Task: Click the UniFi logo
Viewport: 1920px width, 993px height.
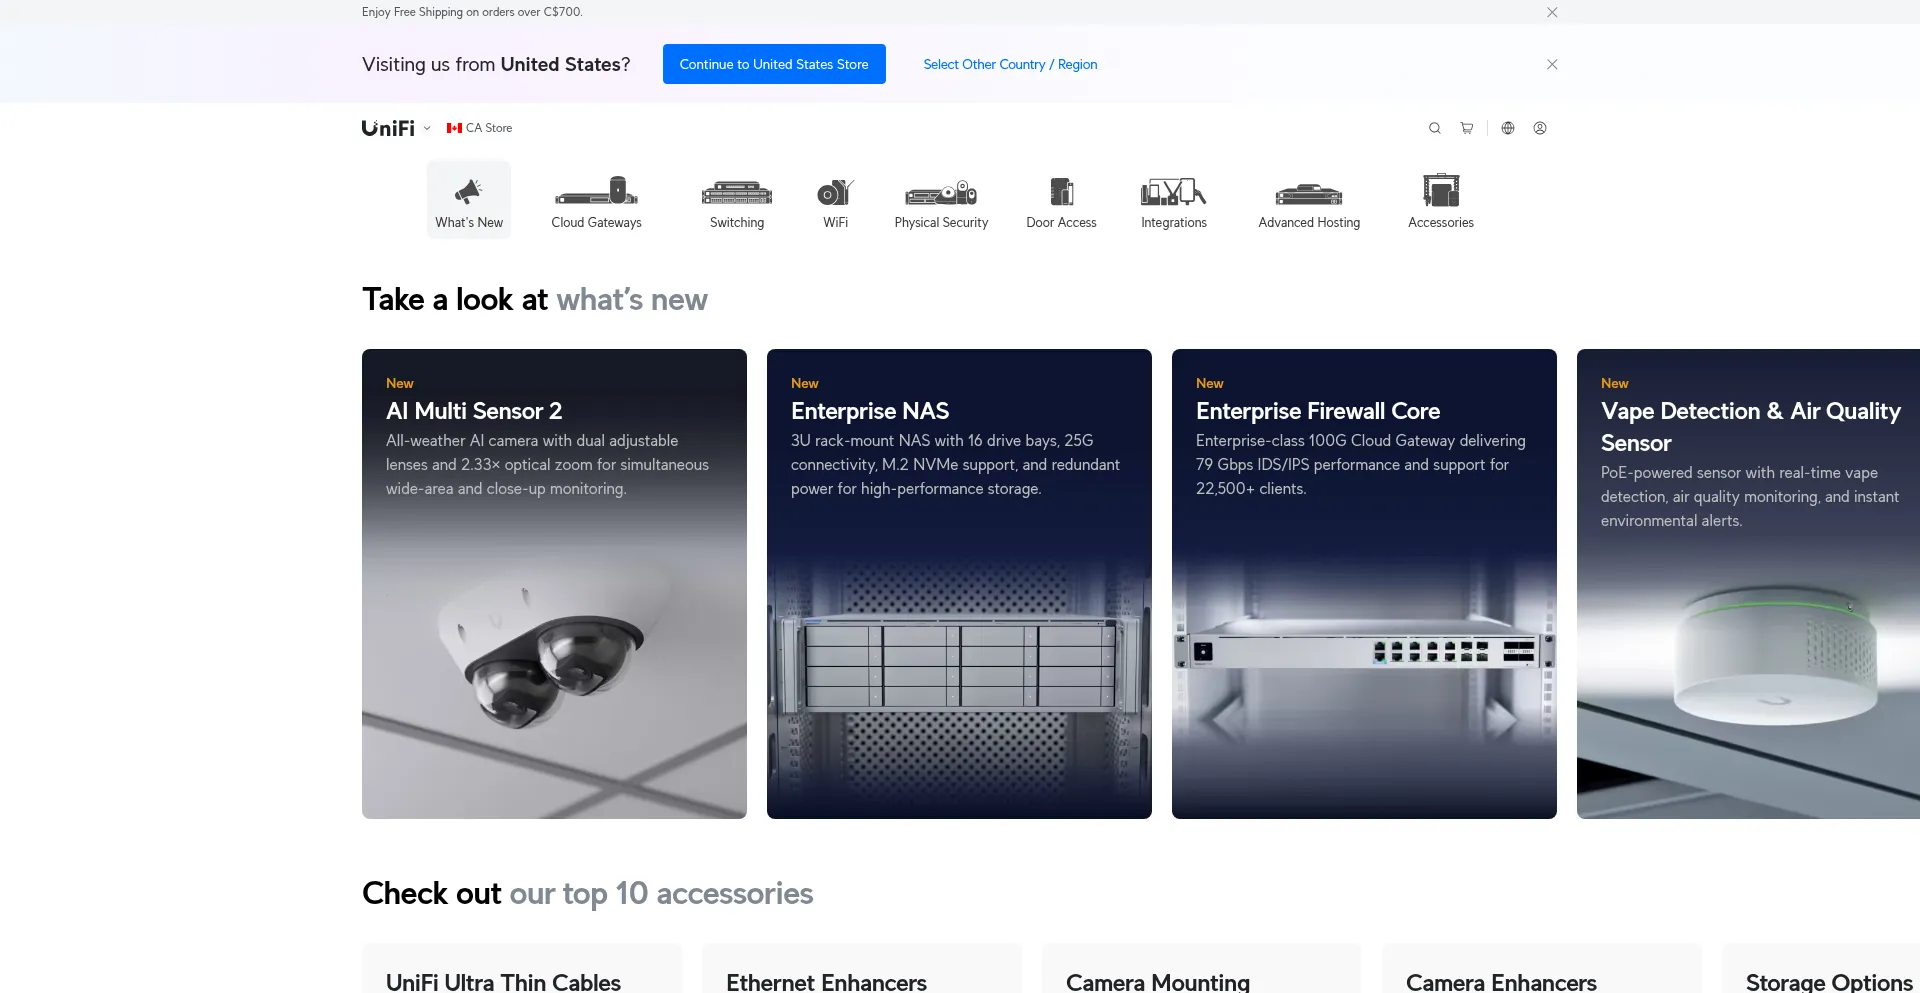Action: [388, 128]
